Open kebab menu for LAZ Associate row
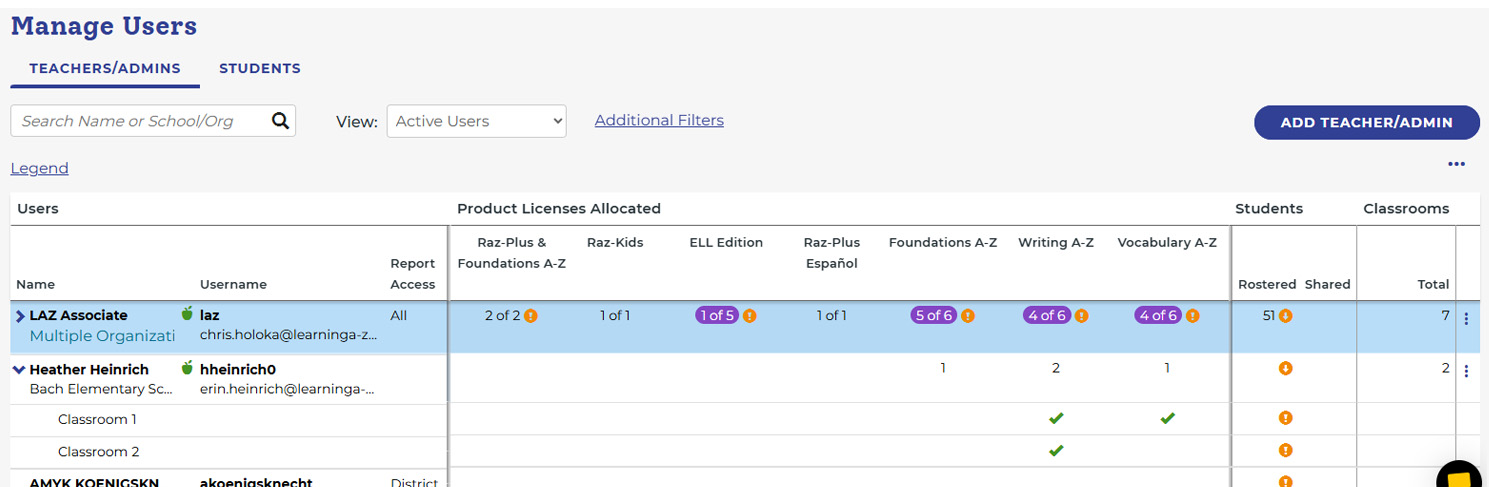1489x487 pixels. click(x=1466, y=319)
